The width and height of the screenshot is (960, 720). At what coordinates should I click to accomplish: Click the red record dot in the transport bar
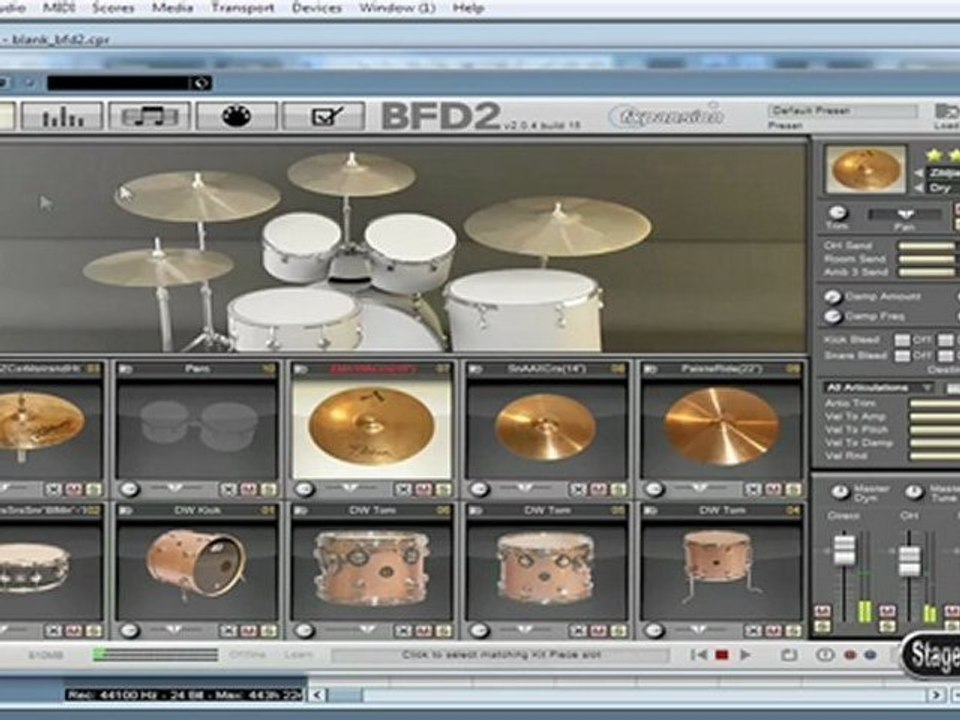click(850, 655)
